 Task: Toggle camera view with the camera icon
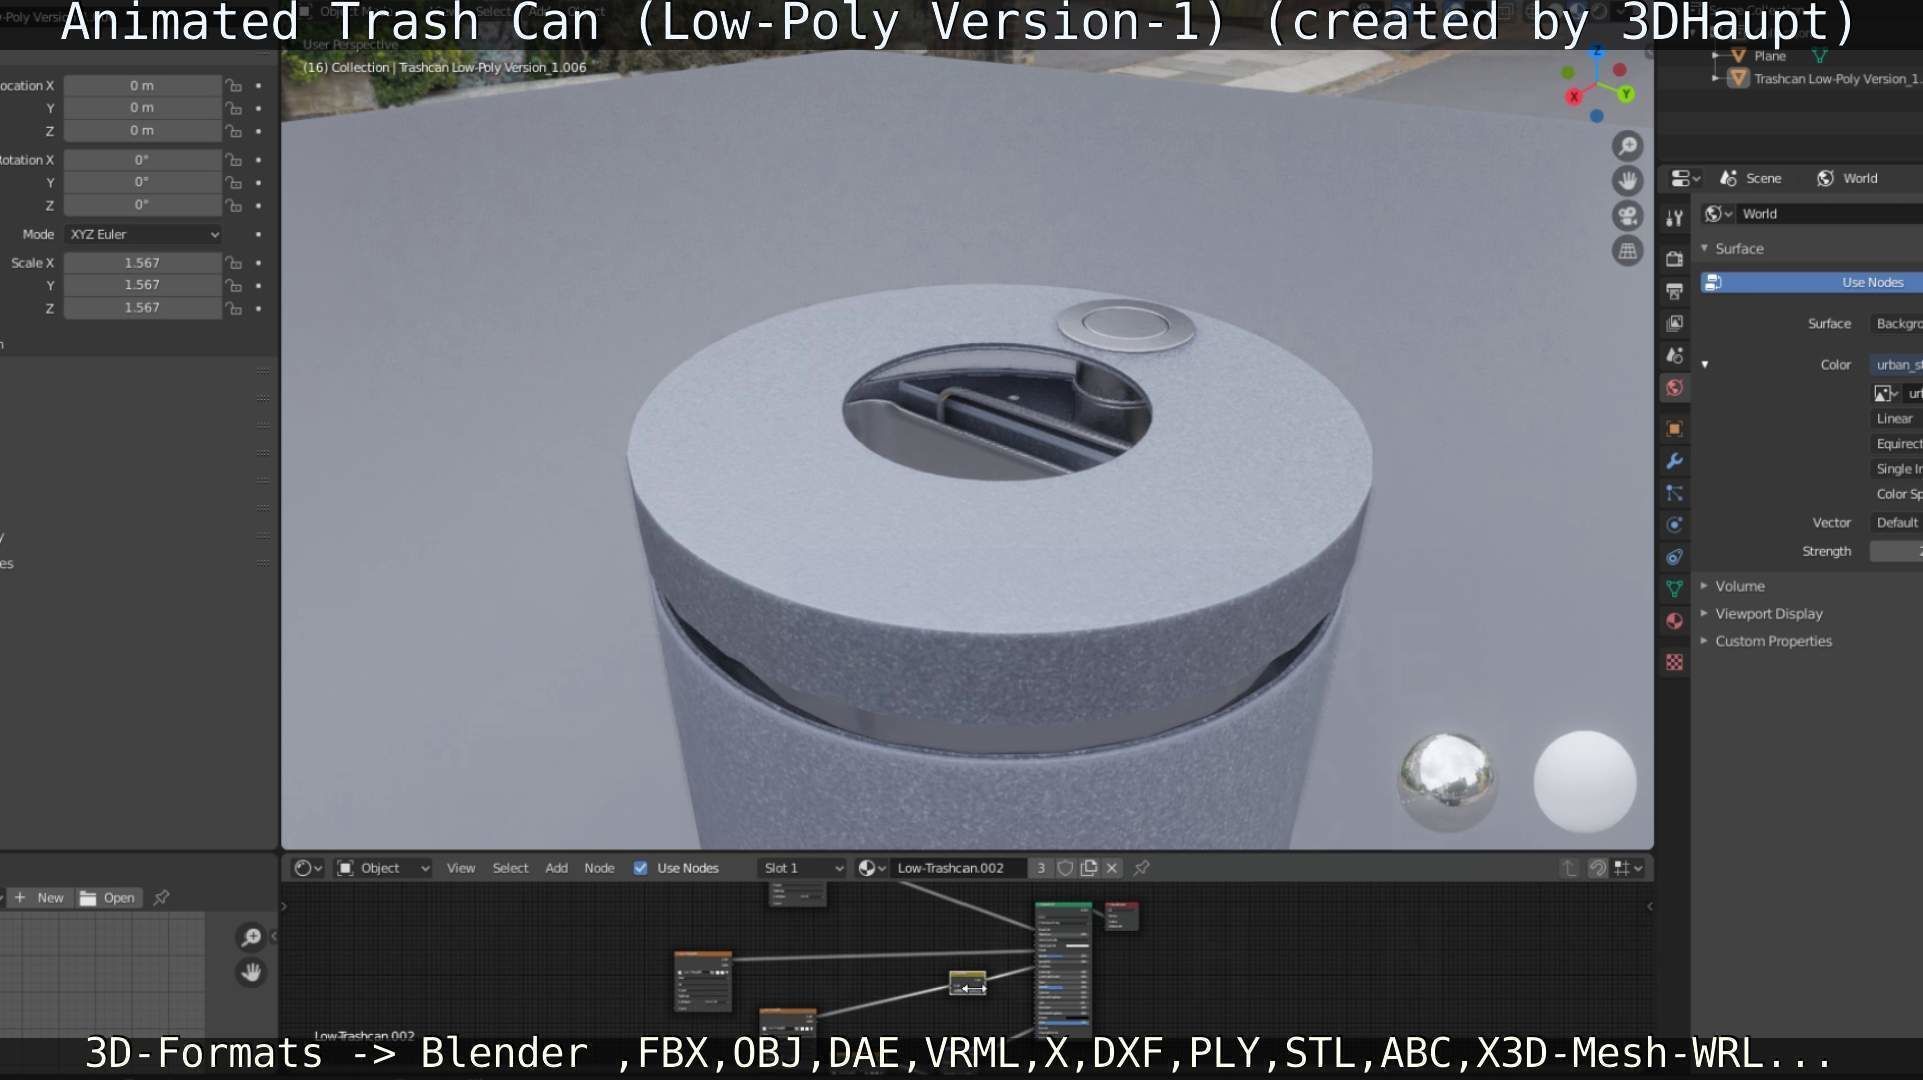(x=1628, y=216)
